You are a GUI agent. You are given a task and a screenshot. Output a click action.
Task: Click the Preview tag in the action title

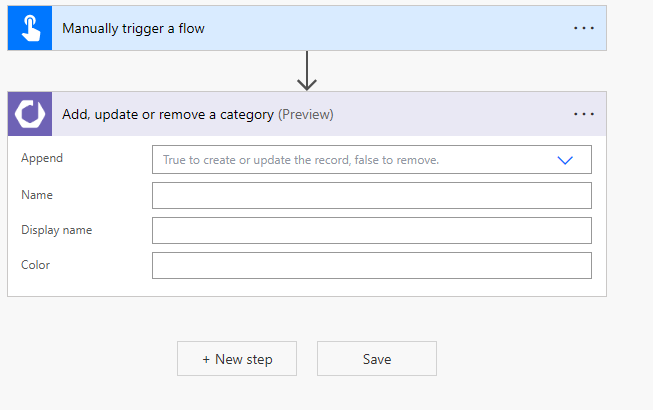tap(306, 115)
